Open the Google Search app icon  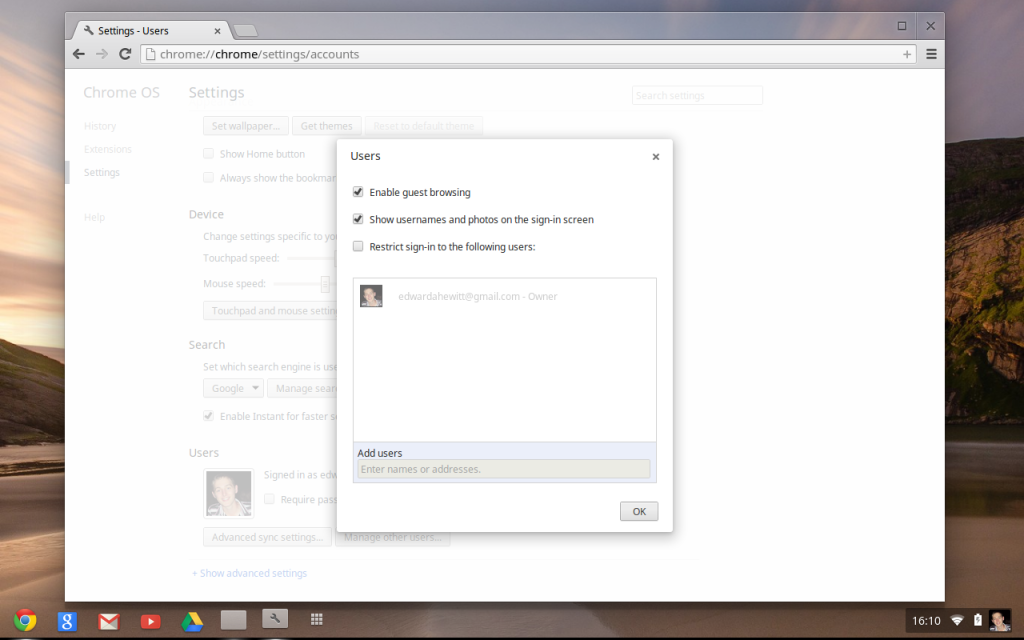pos(66,620)
